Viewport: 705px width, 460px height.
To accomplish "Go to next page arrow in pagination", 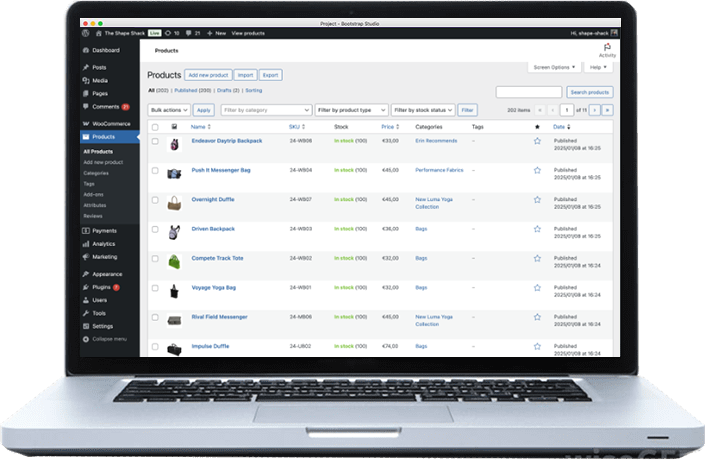I will tap(594, 110).
